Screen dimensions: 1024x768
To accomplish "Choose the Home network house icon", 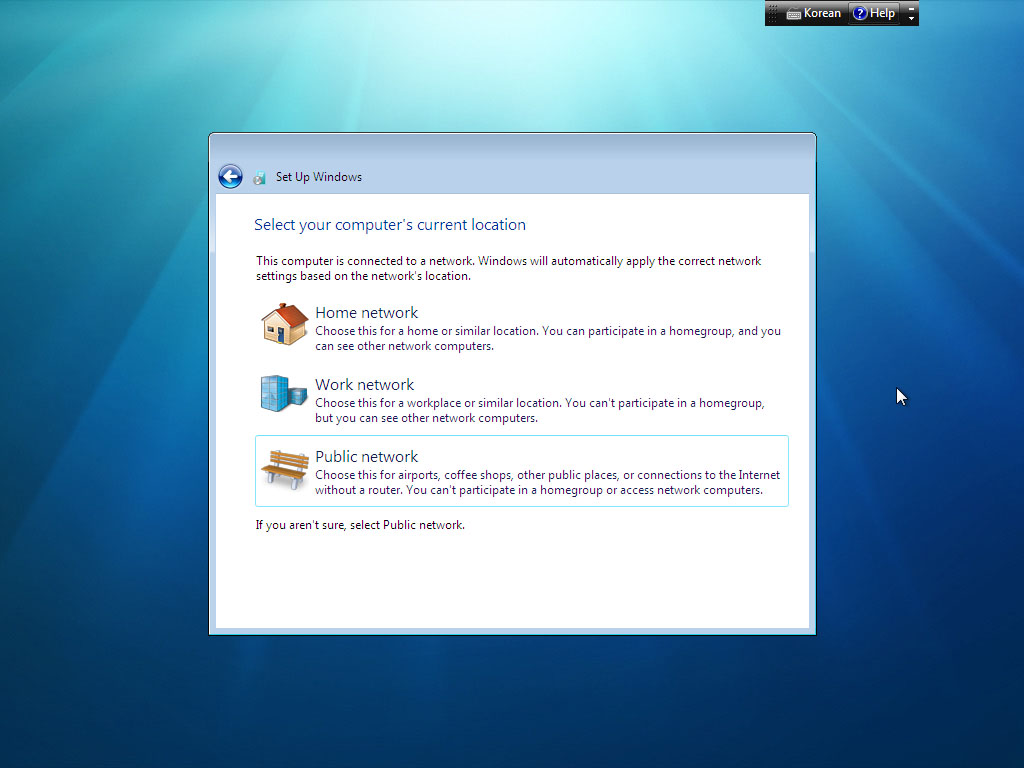I will (284, 324).
